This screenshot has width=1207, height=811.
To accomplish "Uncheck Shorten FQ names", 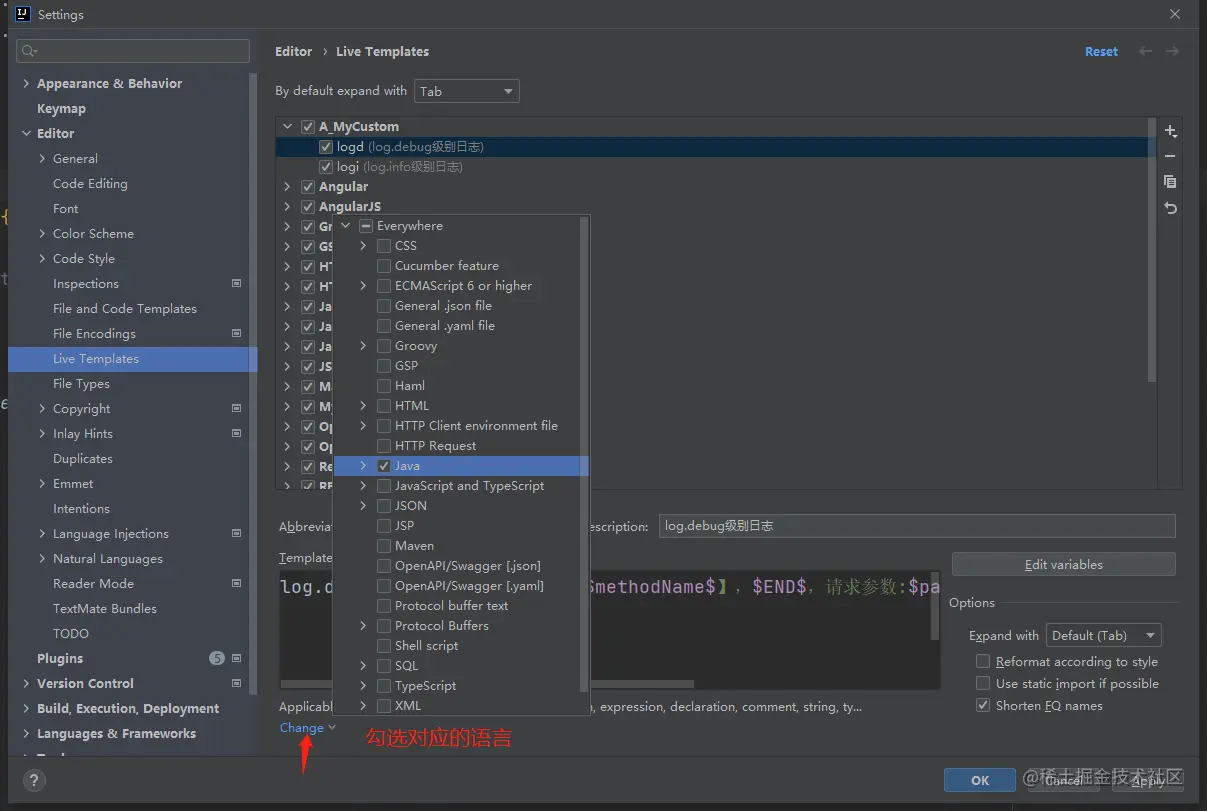I will coord(983,706).
